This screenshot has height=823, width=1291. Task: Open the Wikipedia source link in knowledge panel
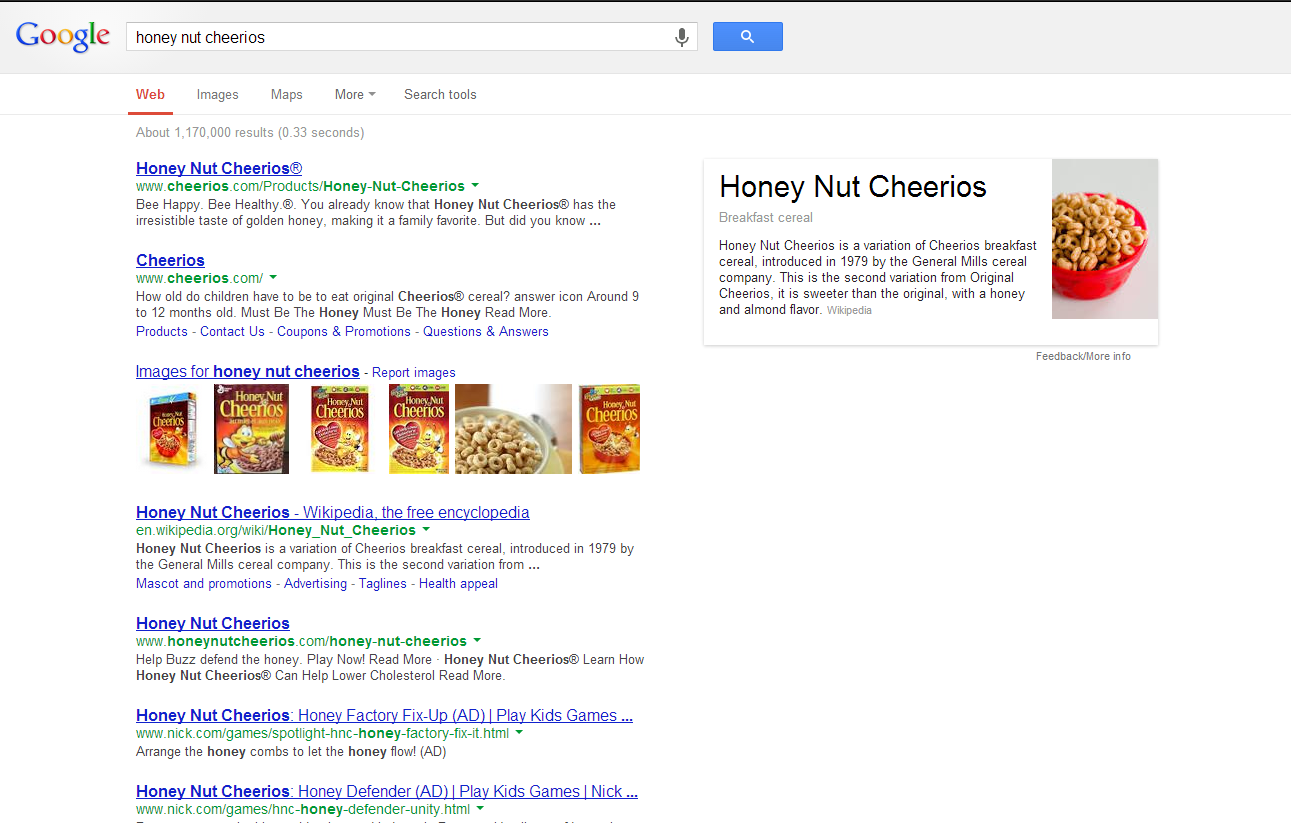(849, 311)
